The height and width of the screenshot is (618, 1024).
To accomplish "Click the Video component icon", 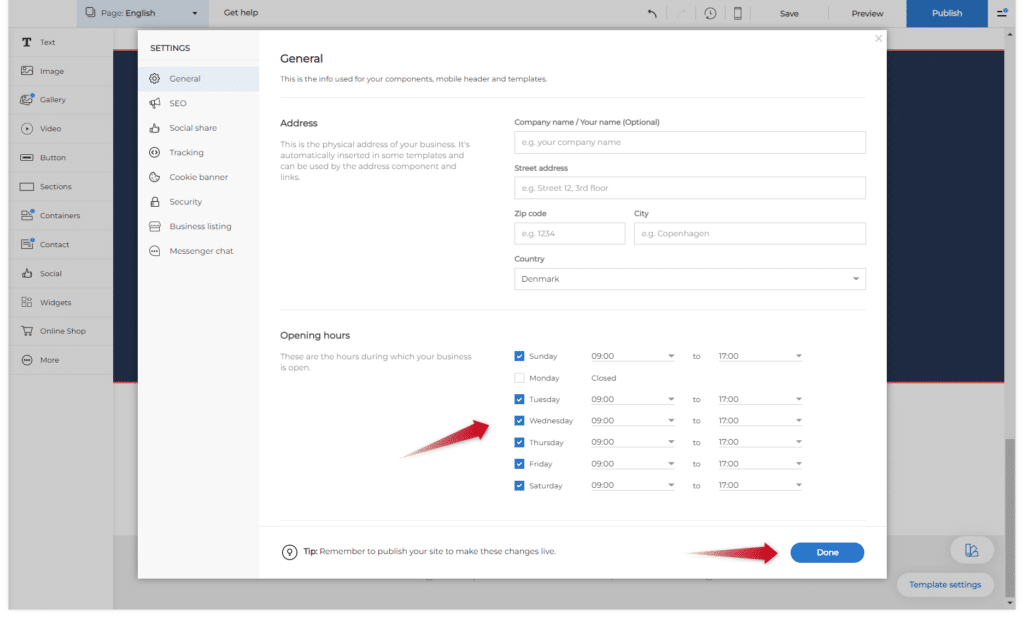I will tap(28, 129).
